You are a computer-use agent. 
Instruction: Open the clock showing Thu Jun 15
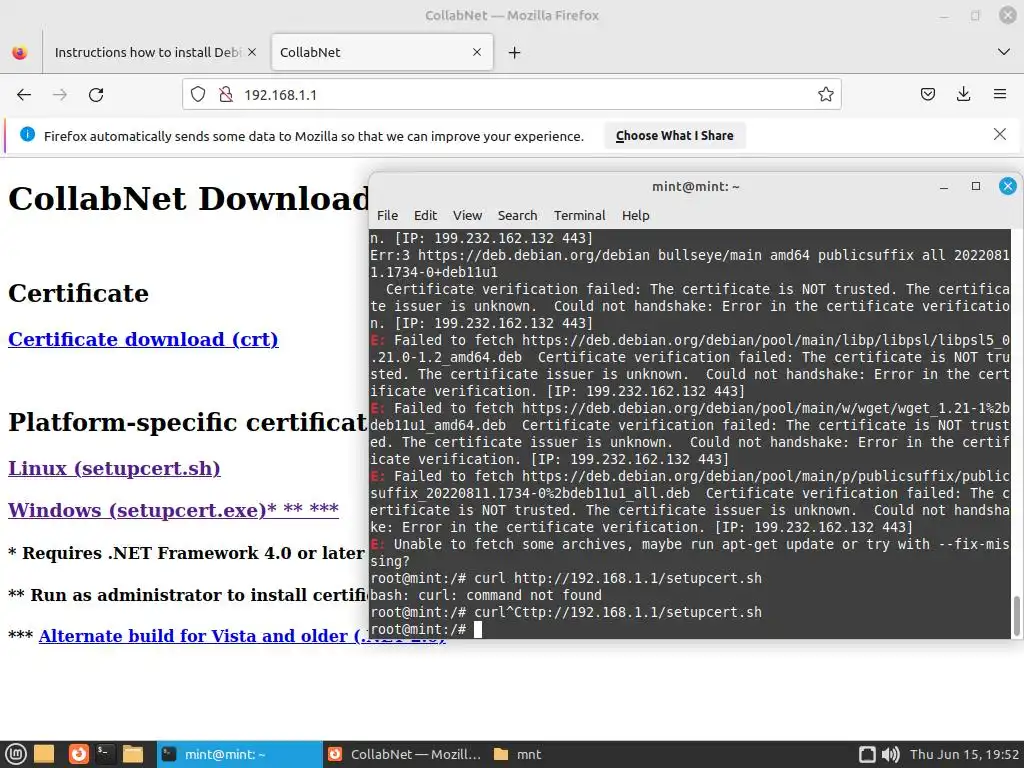pos(965,754)
